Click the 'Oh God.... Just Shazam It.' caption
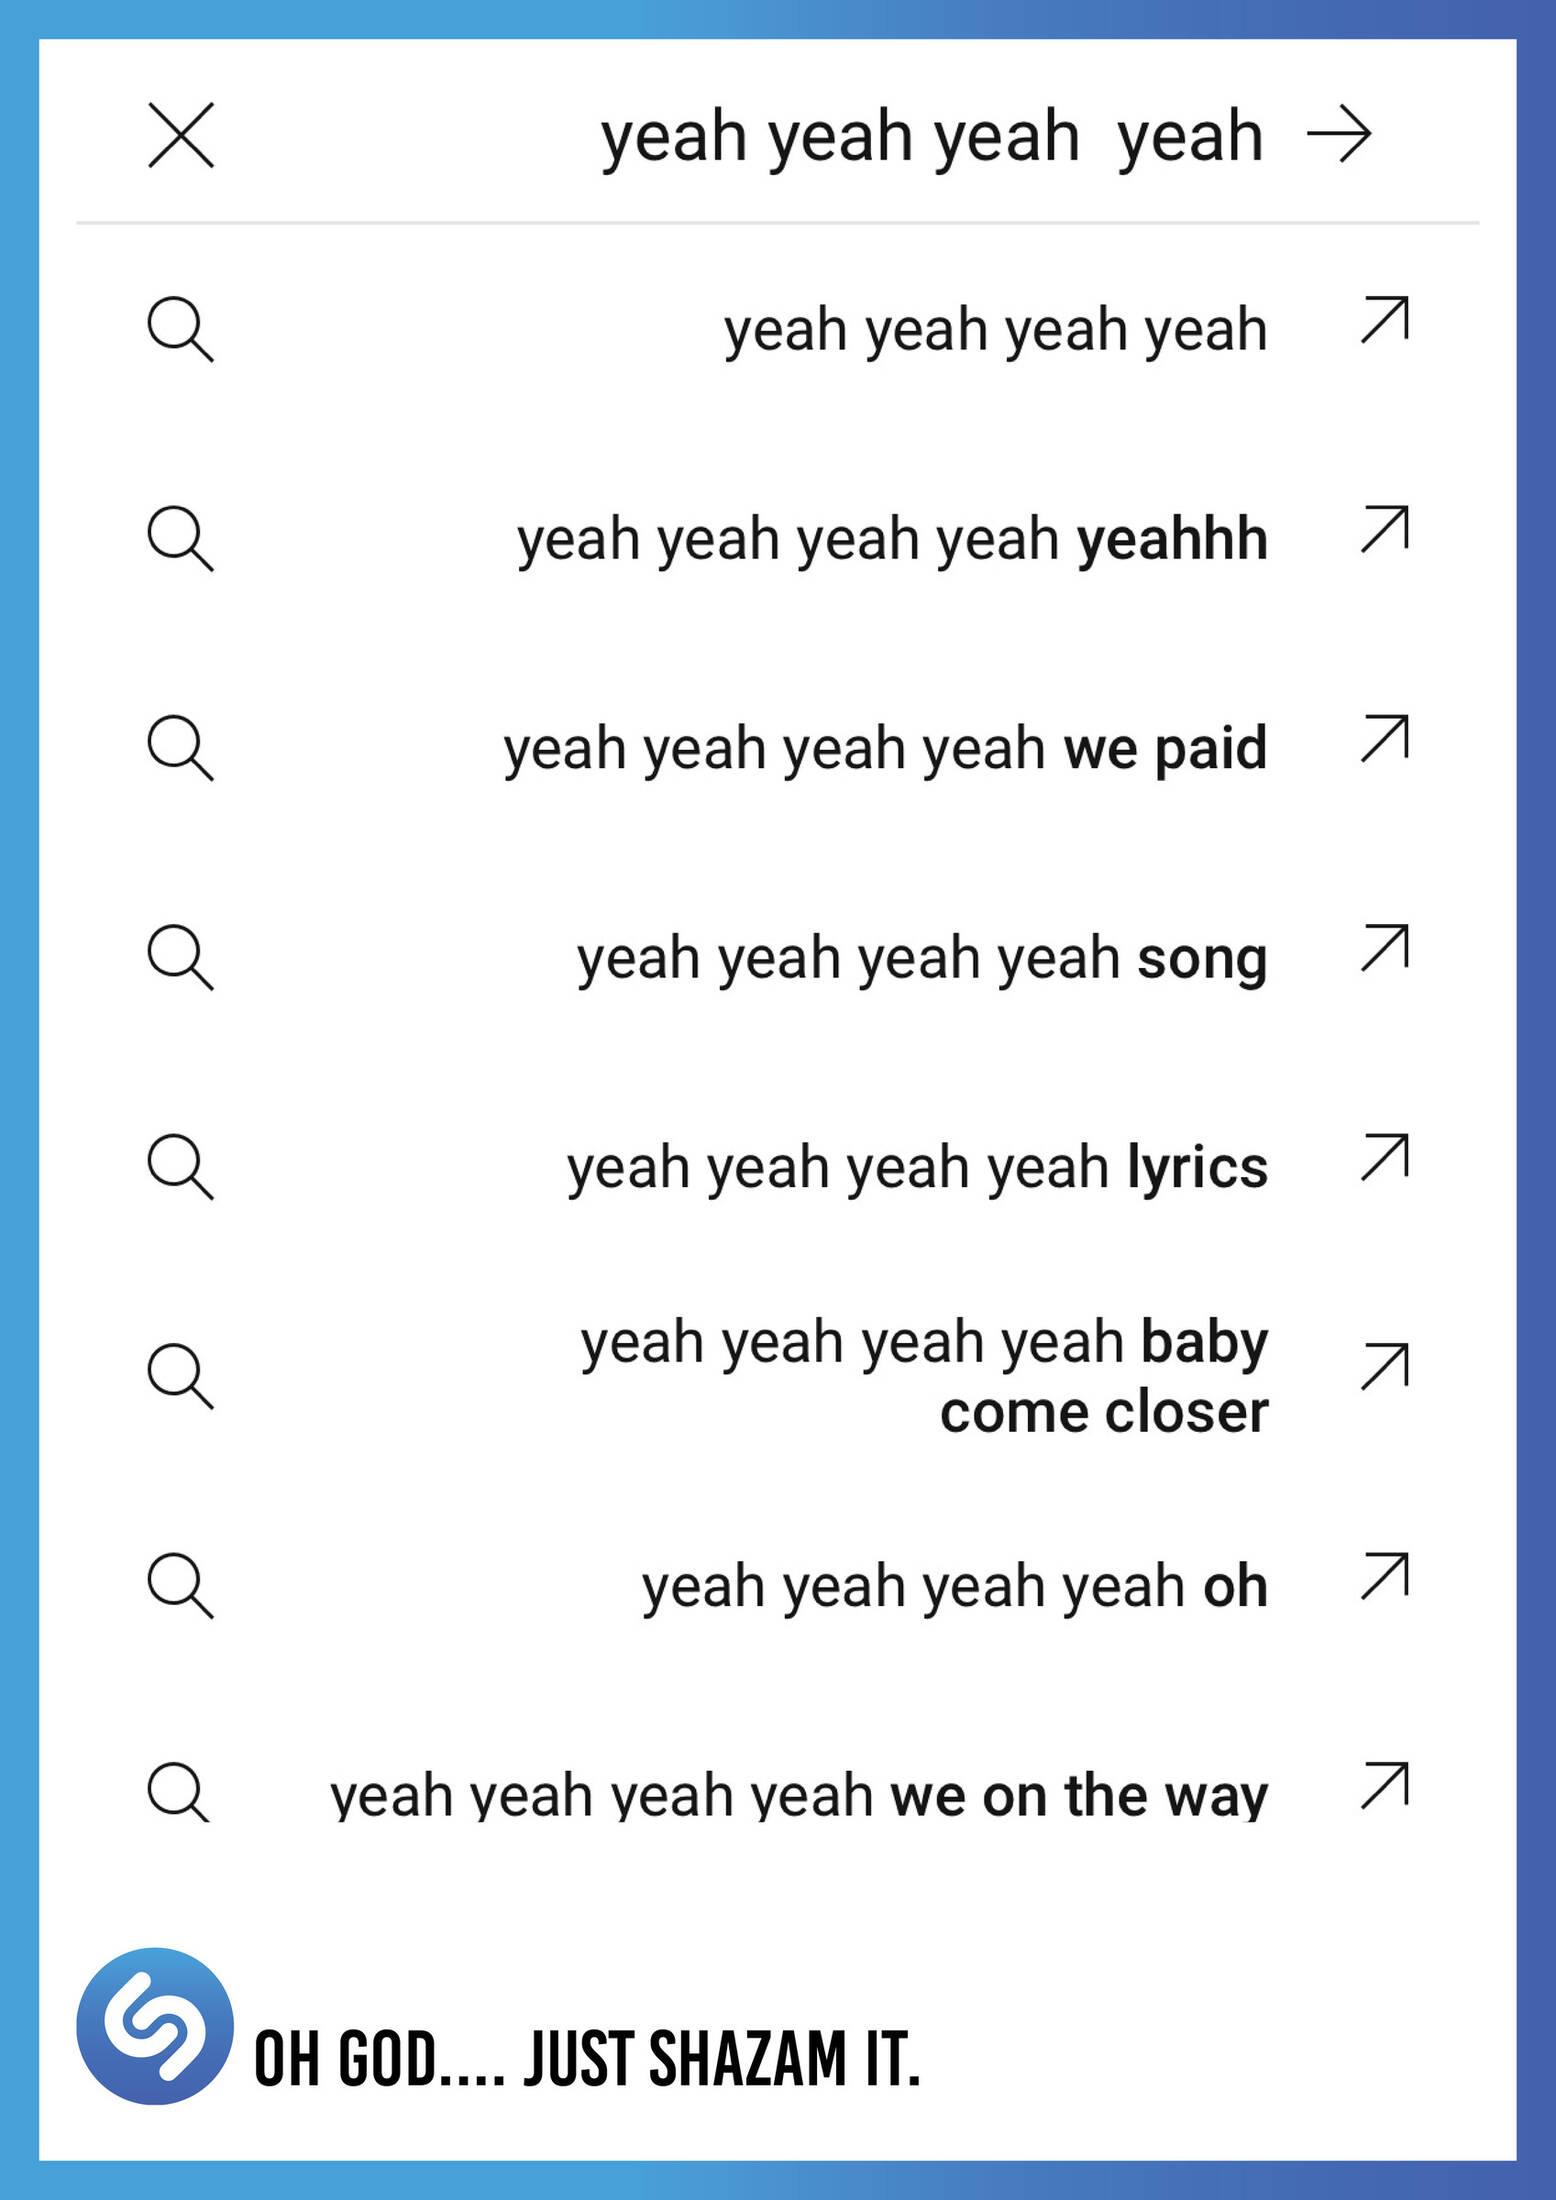The height and width of the screenshot is (2200, 1556). (x=587, y=2059)
